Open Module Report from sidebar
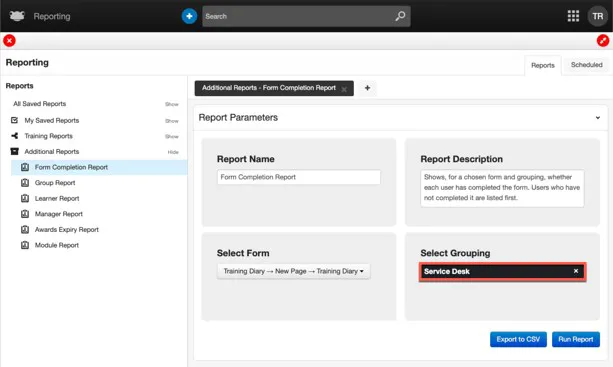 pos(57,245)
